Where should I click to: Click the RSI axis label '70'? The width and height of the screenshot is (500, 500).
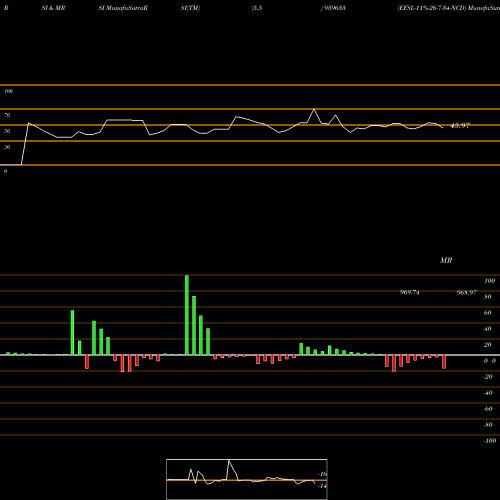(7, 115)
